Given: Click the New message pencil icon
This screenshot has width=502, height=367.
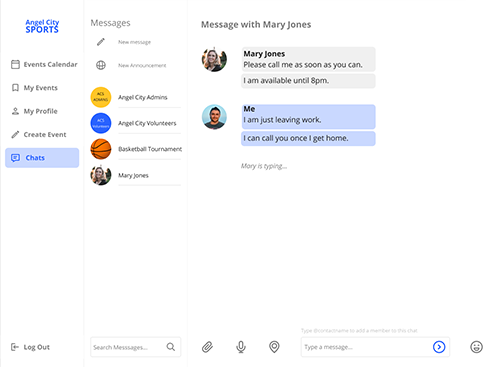Looking at the screenshot, I should [x=101, y=42].
